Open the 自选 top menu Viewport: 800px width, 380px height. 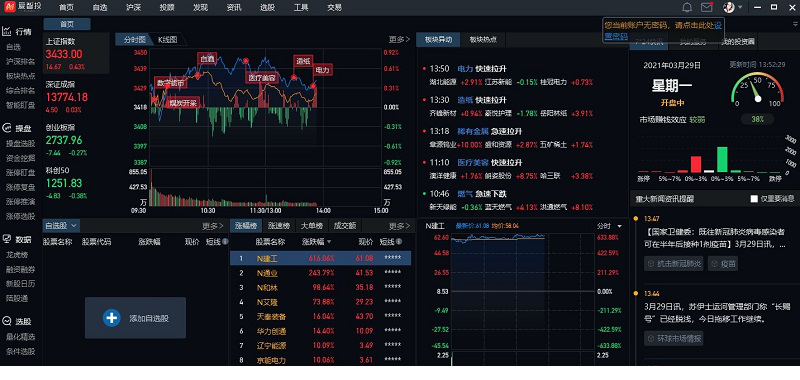coord(100,7)
